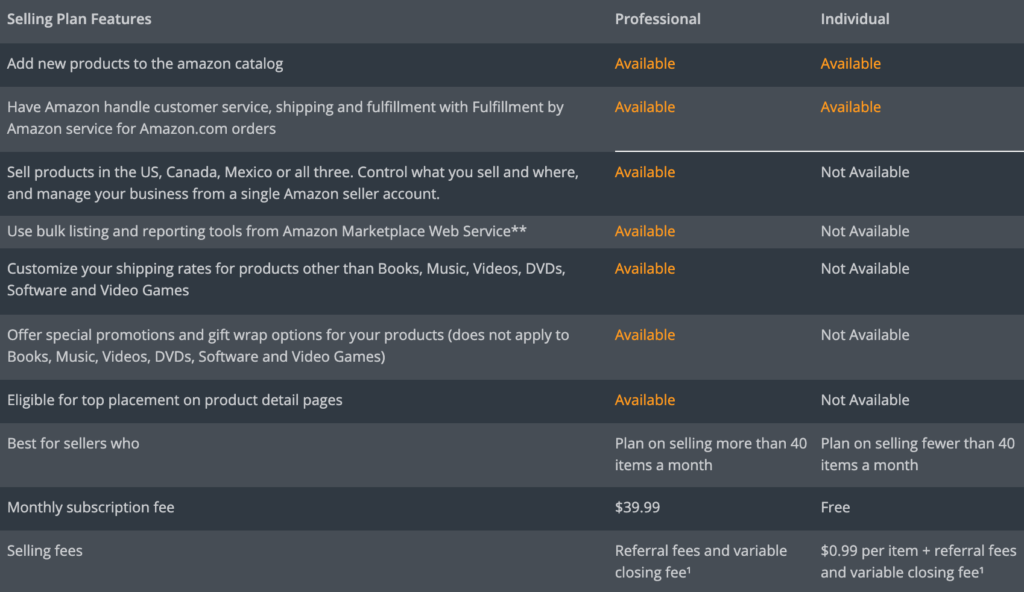Click '$0.99 per item + referral fees' text
Image resolution: width=1024 pixels, height=592 pixels.
[918, 551]
